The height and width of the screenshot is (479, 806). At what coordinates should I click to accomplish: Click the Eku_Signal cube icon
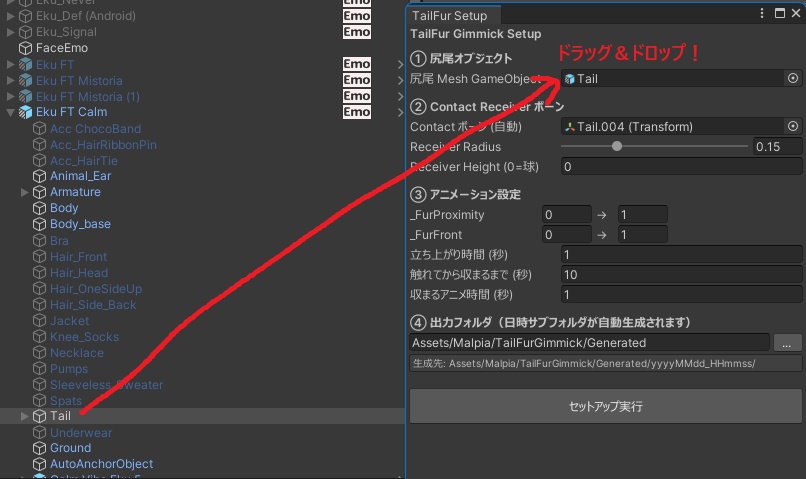click(25, 32)
